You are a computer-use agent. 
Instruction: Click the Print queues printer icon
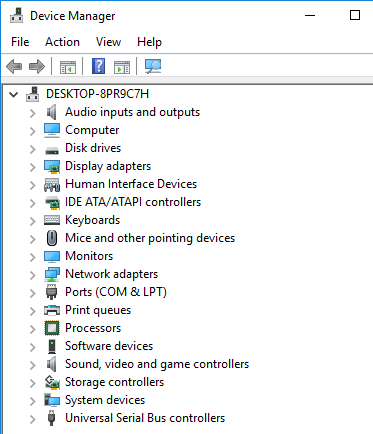[52, 310]
